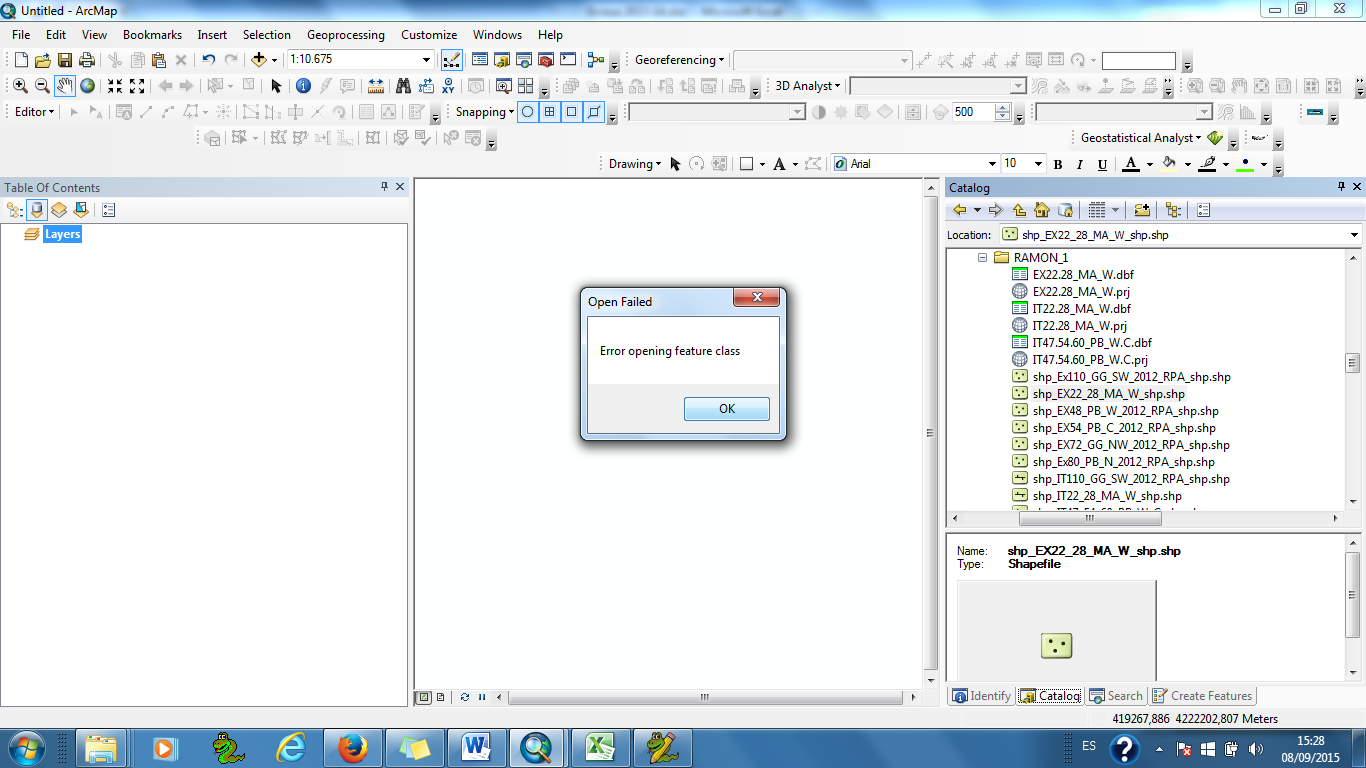Toggle Bold text formatting
The height and width of the screenshot is (768, 1366).
1057,164
